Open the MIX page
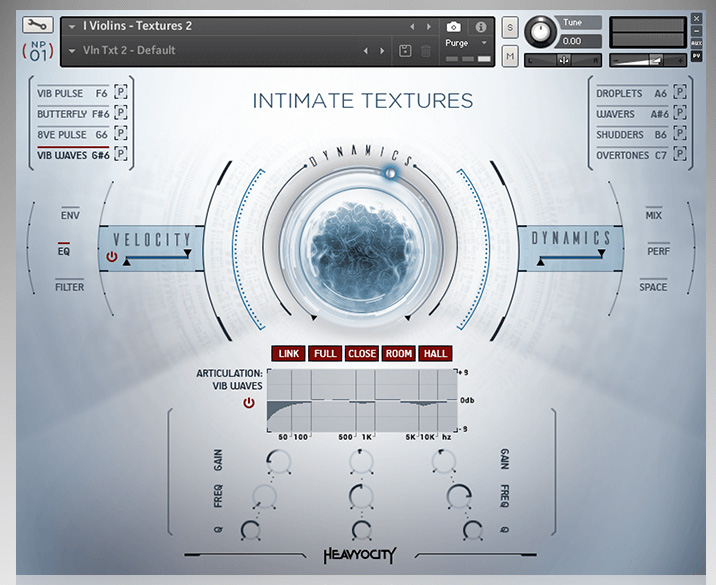The image size is (716, 585). pos(653,215)
